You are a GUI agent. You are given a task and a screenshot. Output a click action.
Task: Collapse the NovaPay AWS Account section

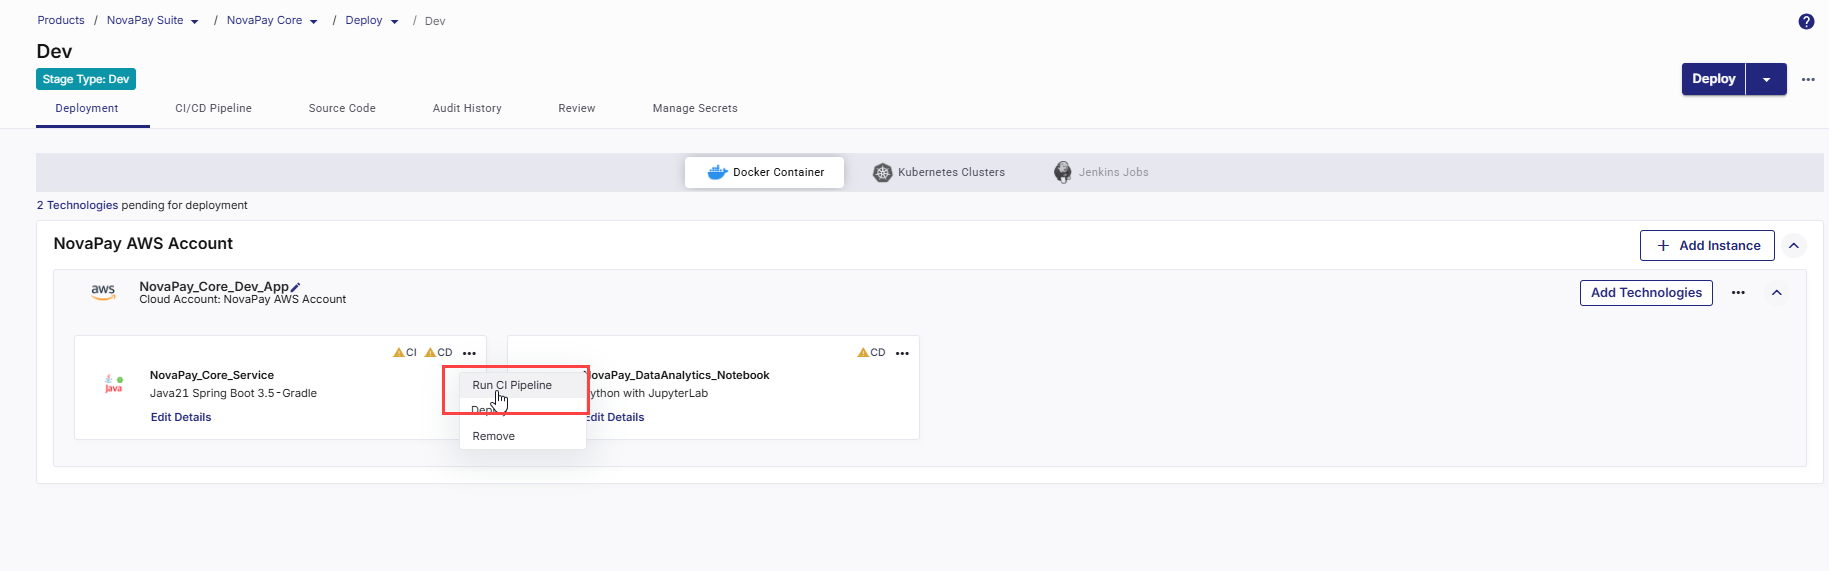[x=1794, y=245]
